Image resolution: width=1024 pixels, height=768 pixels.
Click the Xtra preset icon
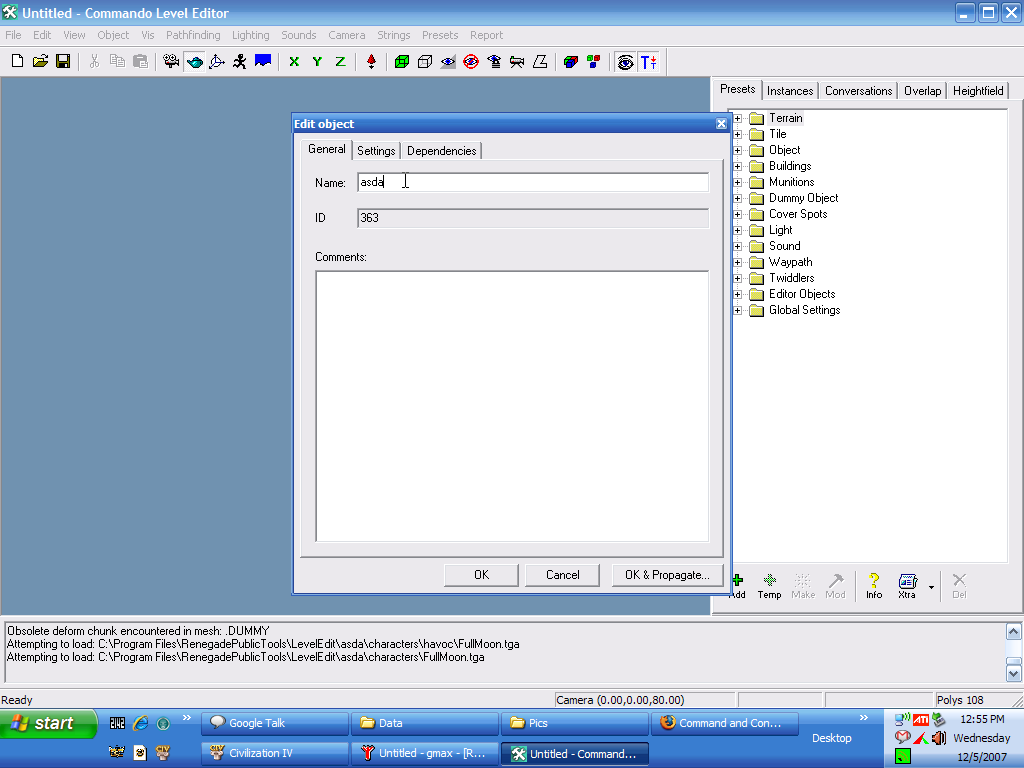[x=907, y=584]
